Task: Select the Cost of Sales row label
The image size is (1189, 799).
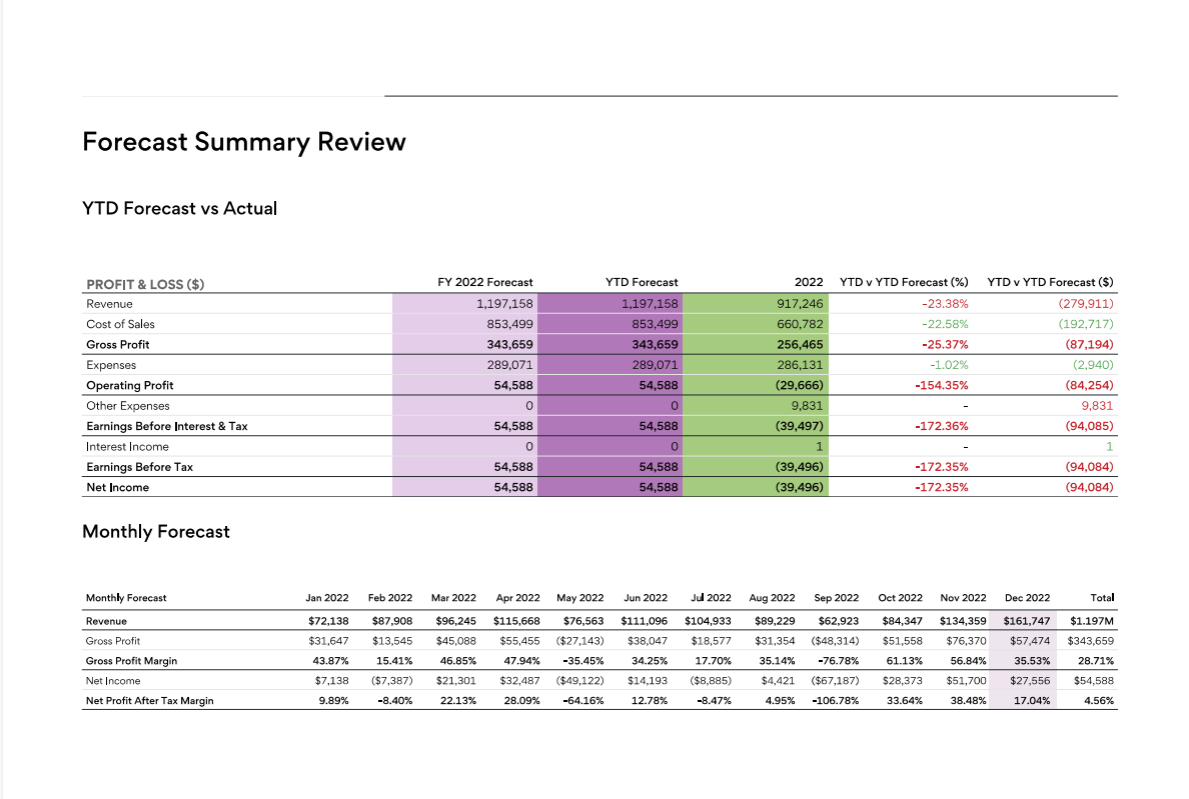Action: click(120, 324)
